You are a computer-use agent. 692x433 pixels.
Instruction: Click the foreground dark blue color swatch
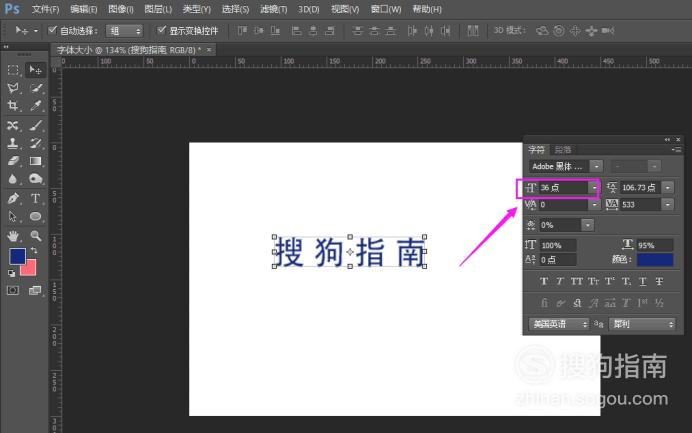coord(17,256)
